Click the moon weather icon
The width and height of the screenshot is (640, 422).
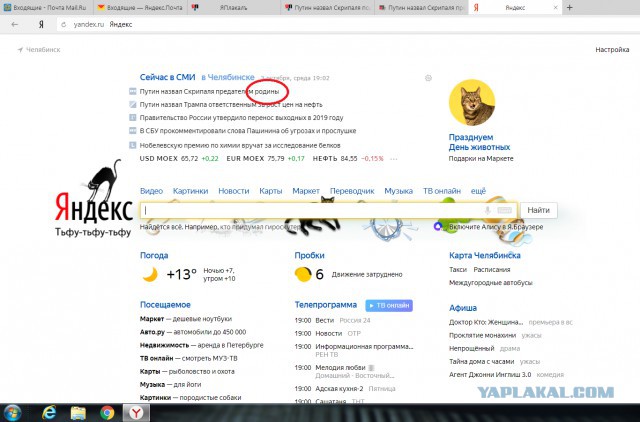tap(150, 274)
